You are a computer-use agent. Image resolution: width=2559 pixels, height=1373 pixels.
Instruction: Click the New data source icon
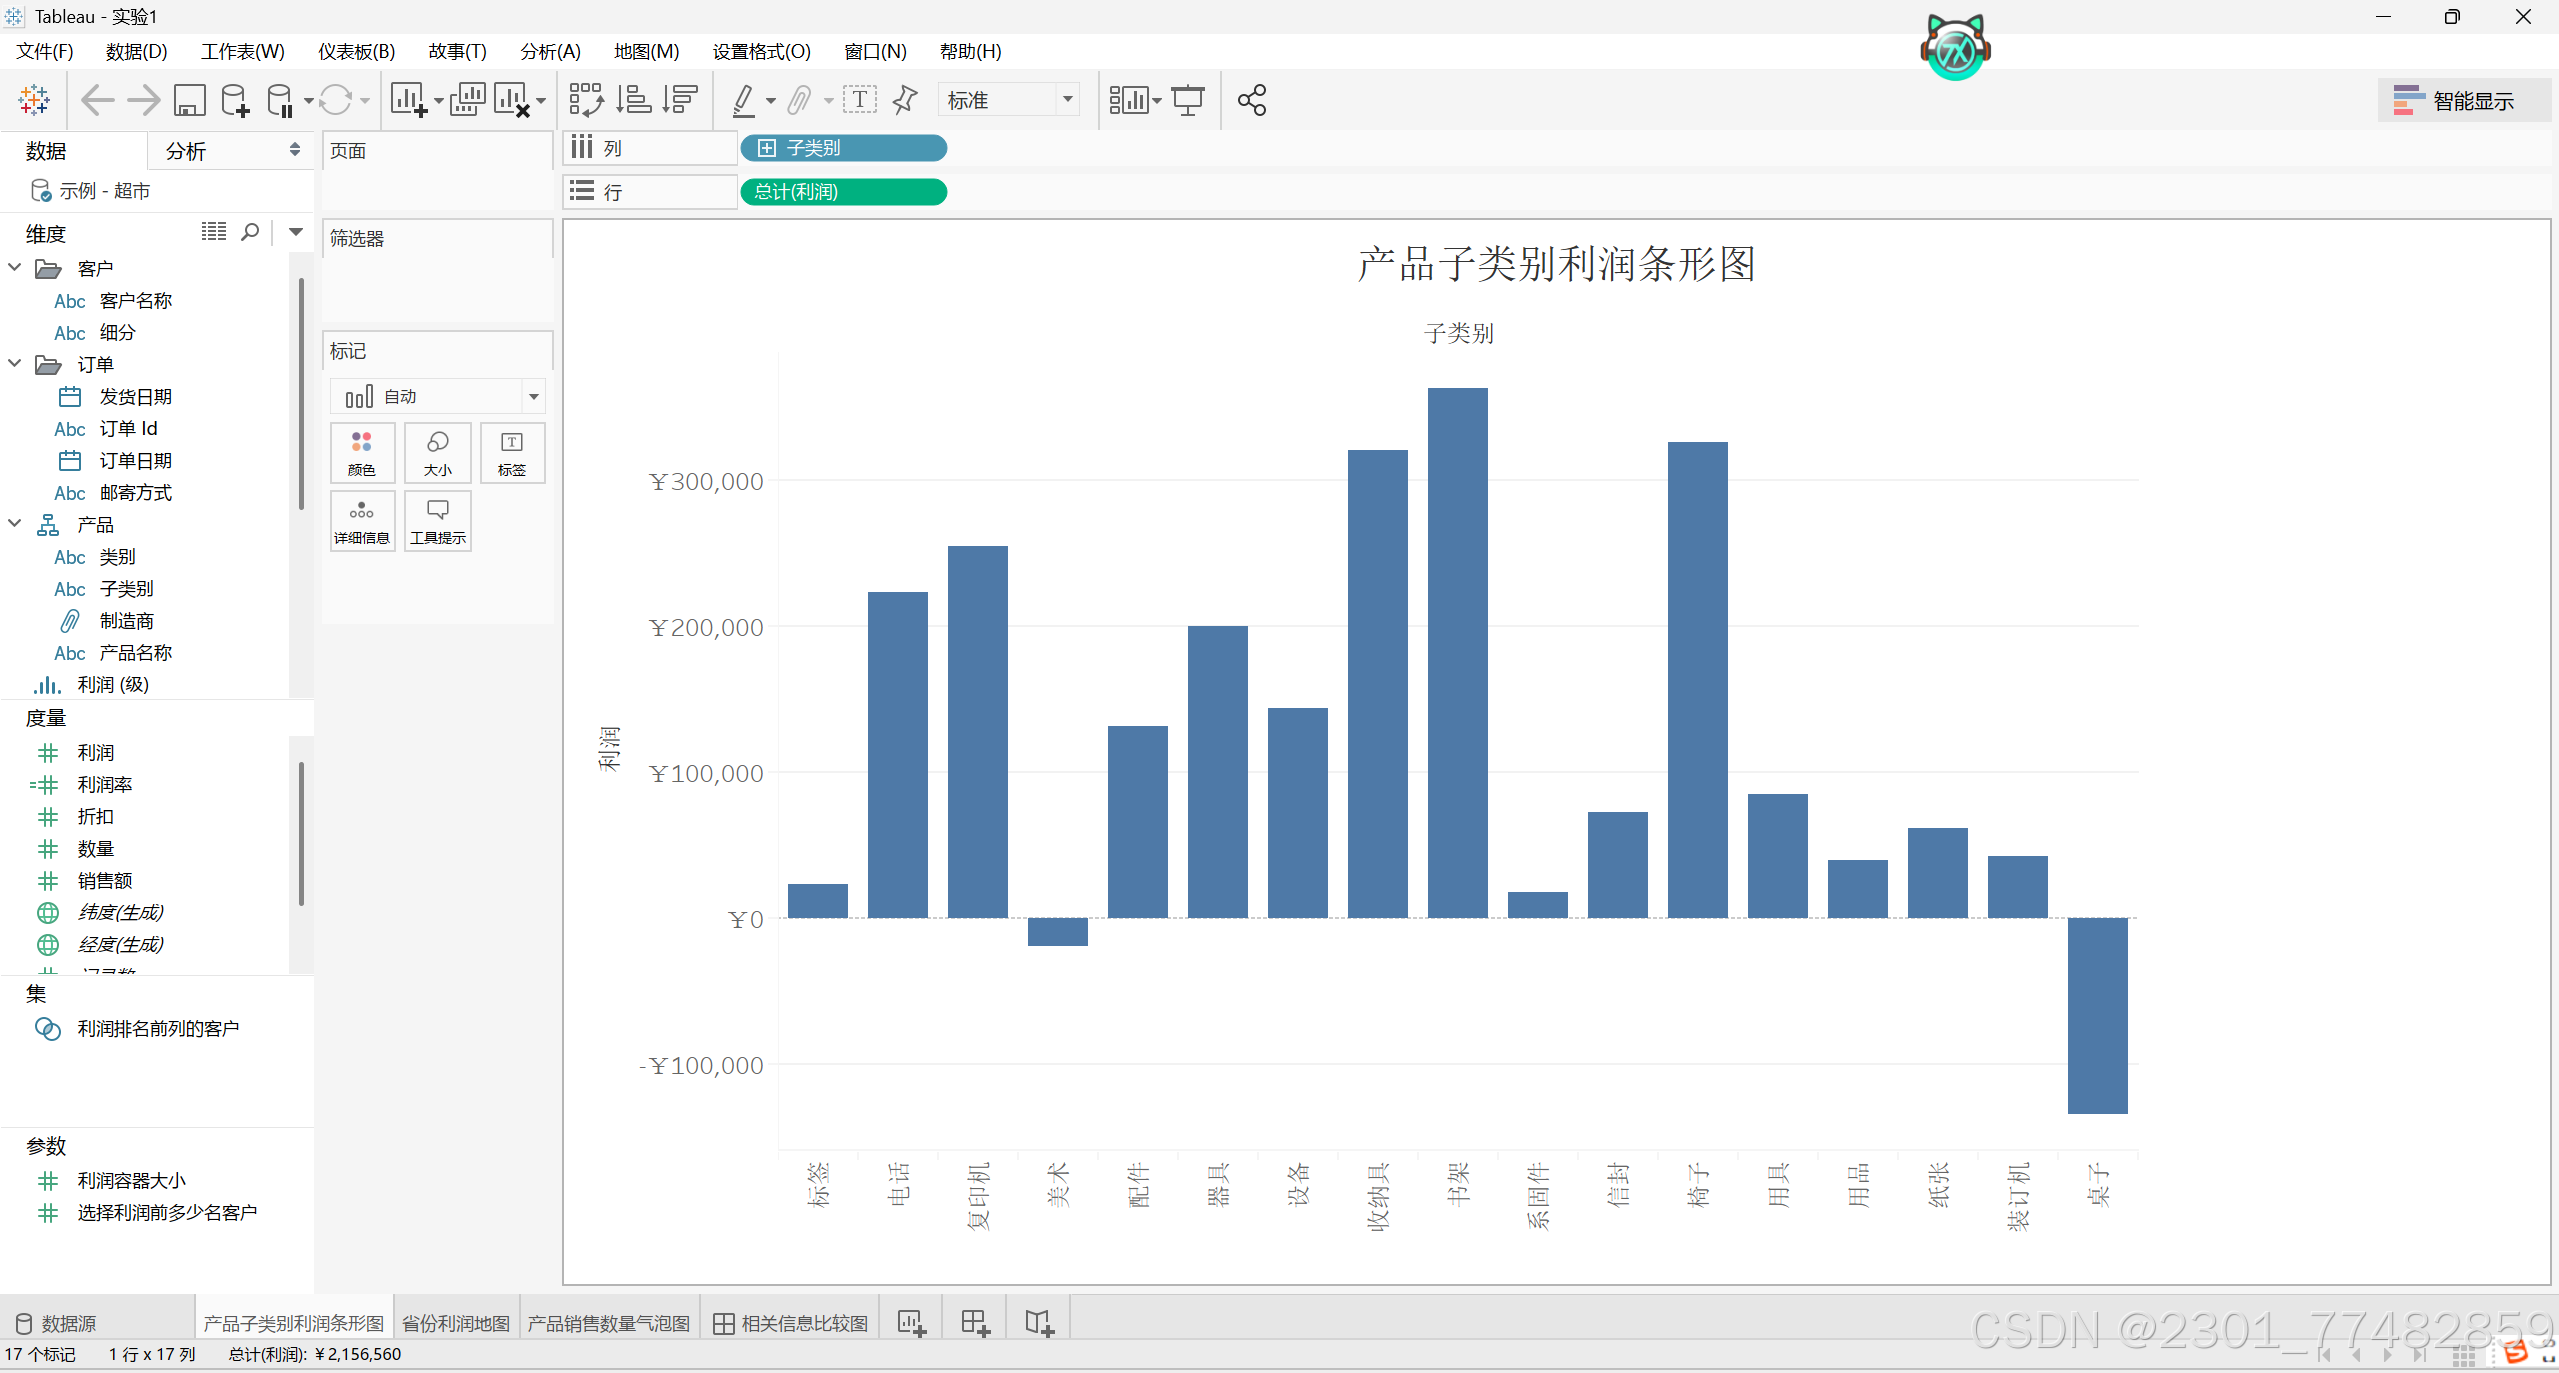[x=234, y=100]
